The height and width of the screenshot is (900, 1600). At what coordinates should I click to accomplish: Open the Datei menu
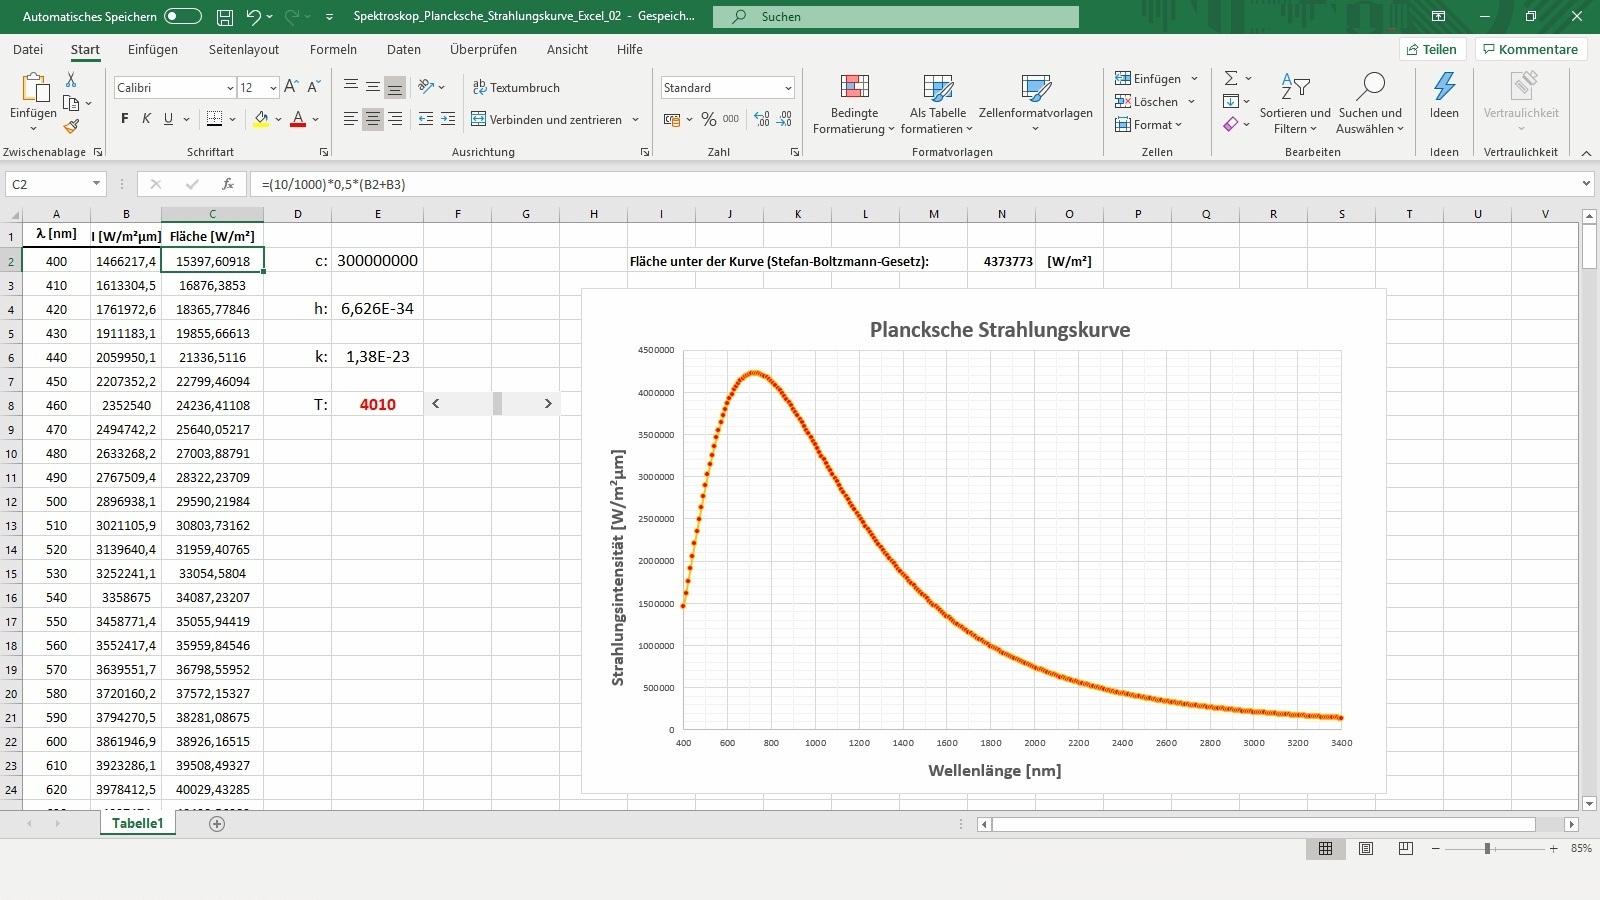coord(28,49)
